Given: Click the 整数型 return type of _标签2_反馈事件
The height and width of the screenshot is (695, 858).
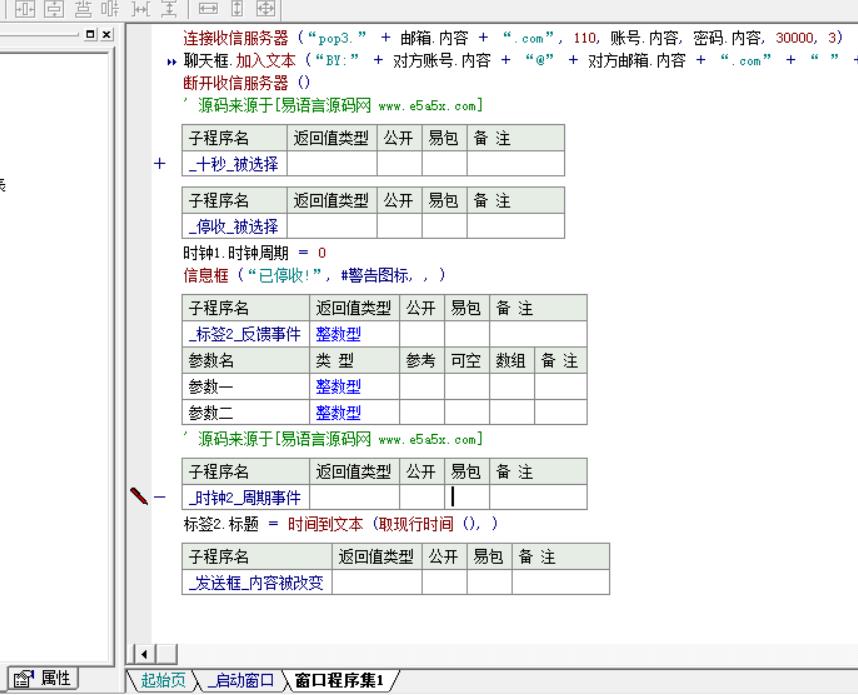Looking at the screenshot, I should click(339, 335).
